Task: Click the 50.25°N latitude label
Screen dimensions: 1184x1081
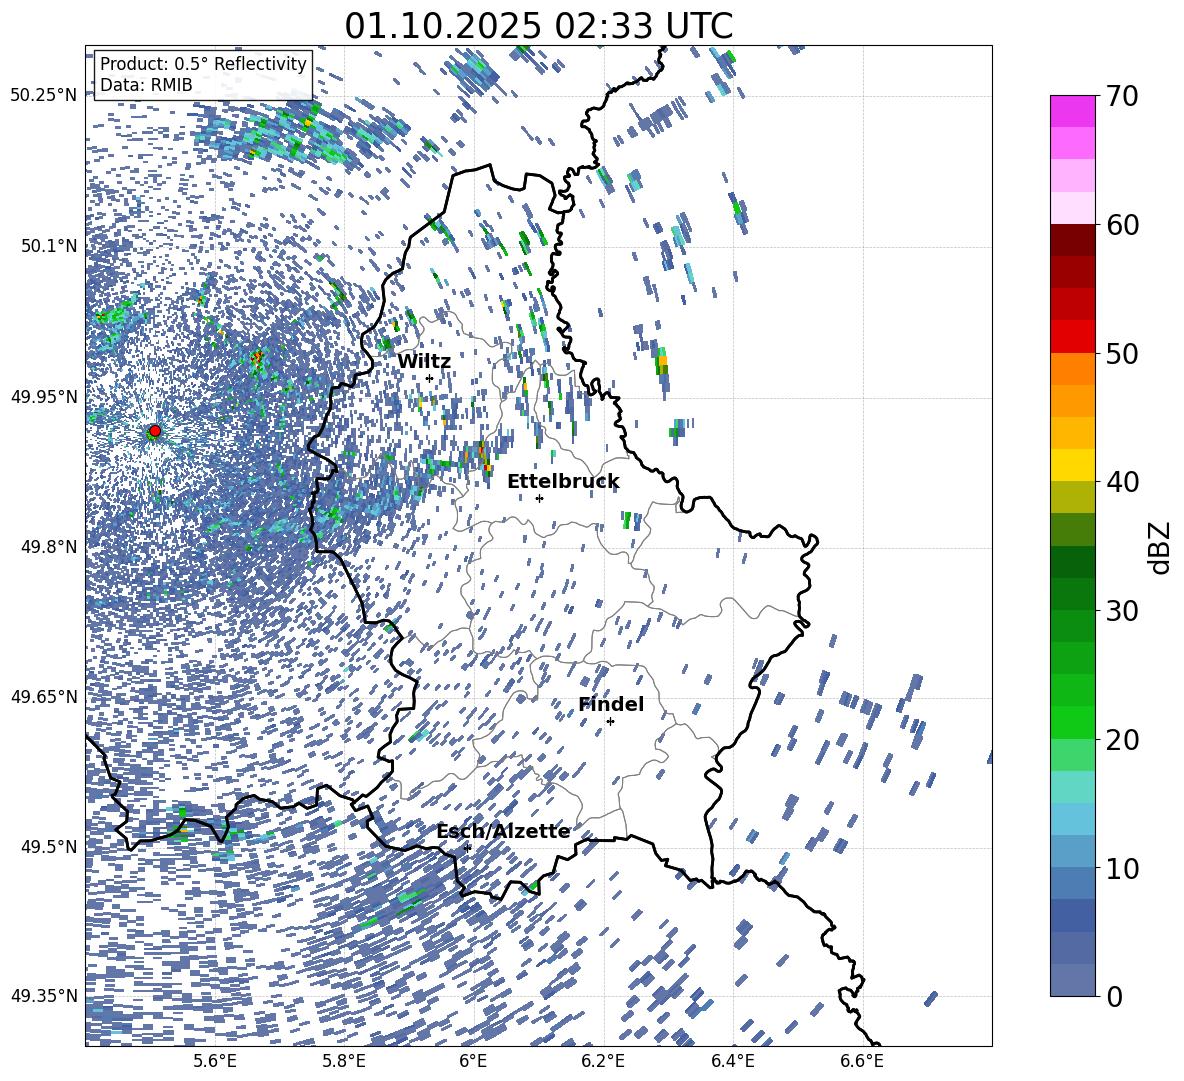Action: pyautogui.click(x=44, y=96)
